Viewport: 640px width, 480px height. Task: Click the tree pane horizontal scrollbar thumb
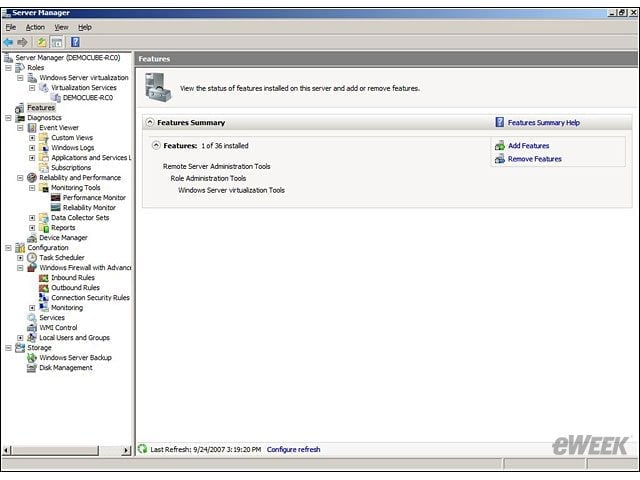click(x=55, y=450)
